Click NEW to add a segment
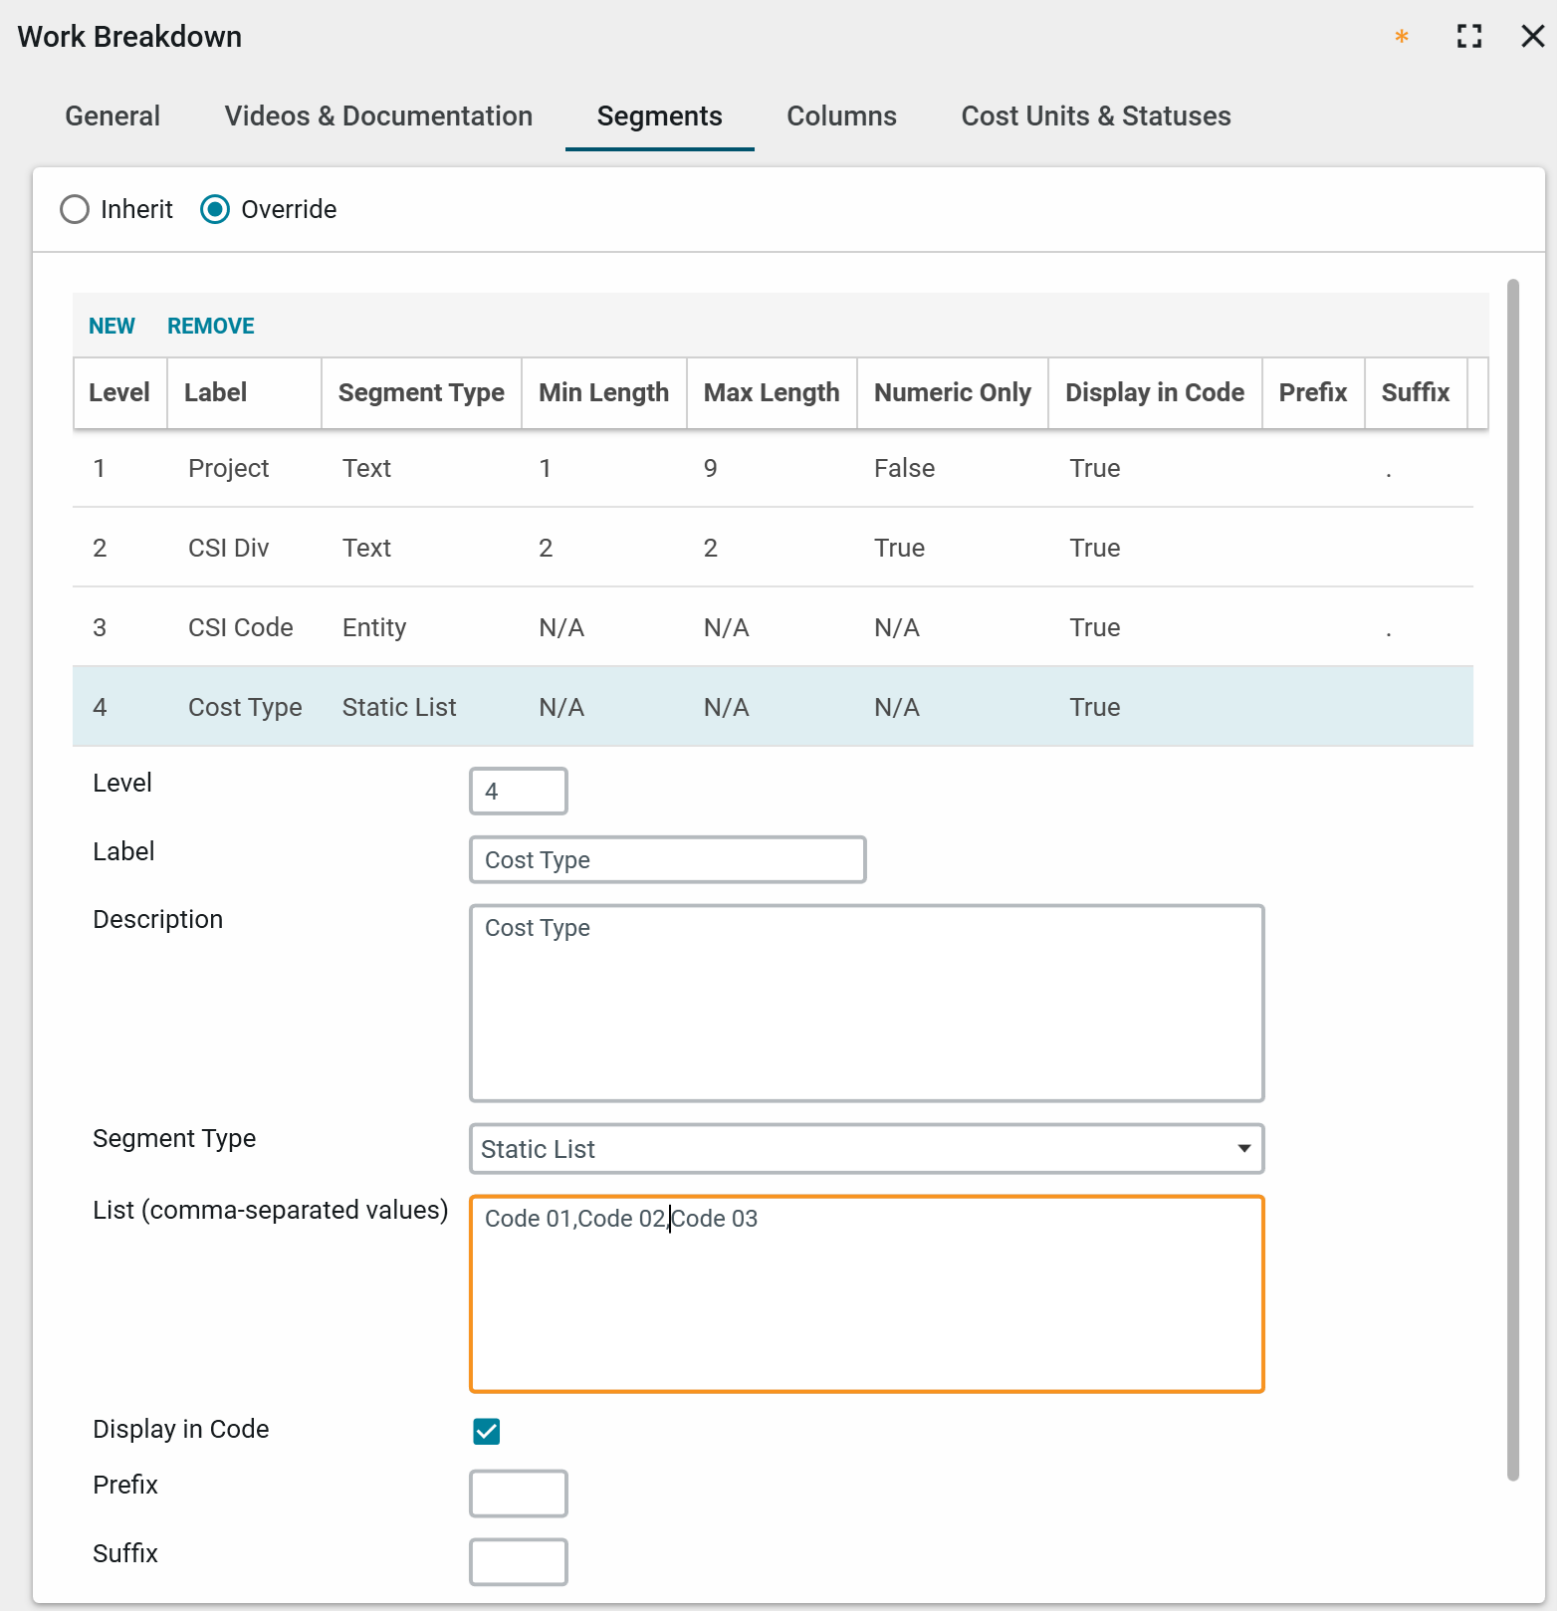This screenshot has width=1557, height=1611. click(111, 326)
